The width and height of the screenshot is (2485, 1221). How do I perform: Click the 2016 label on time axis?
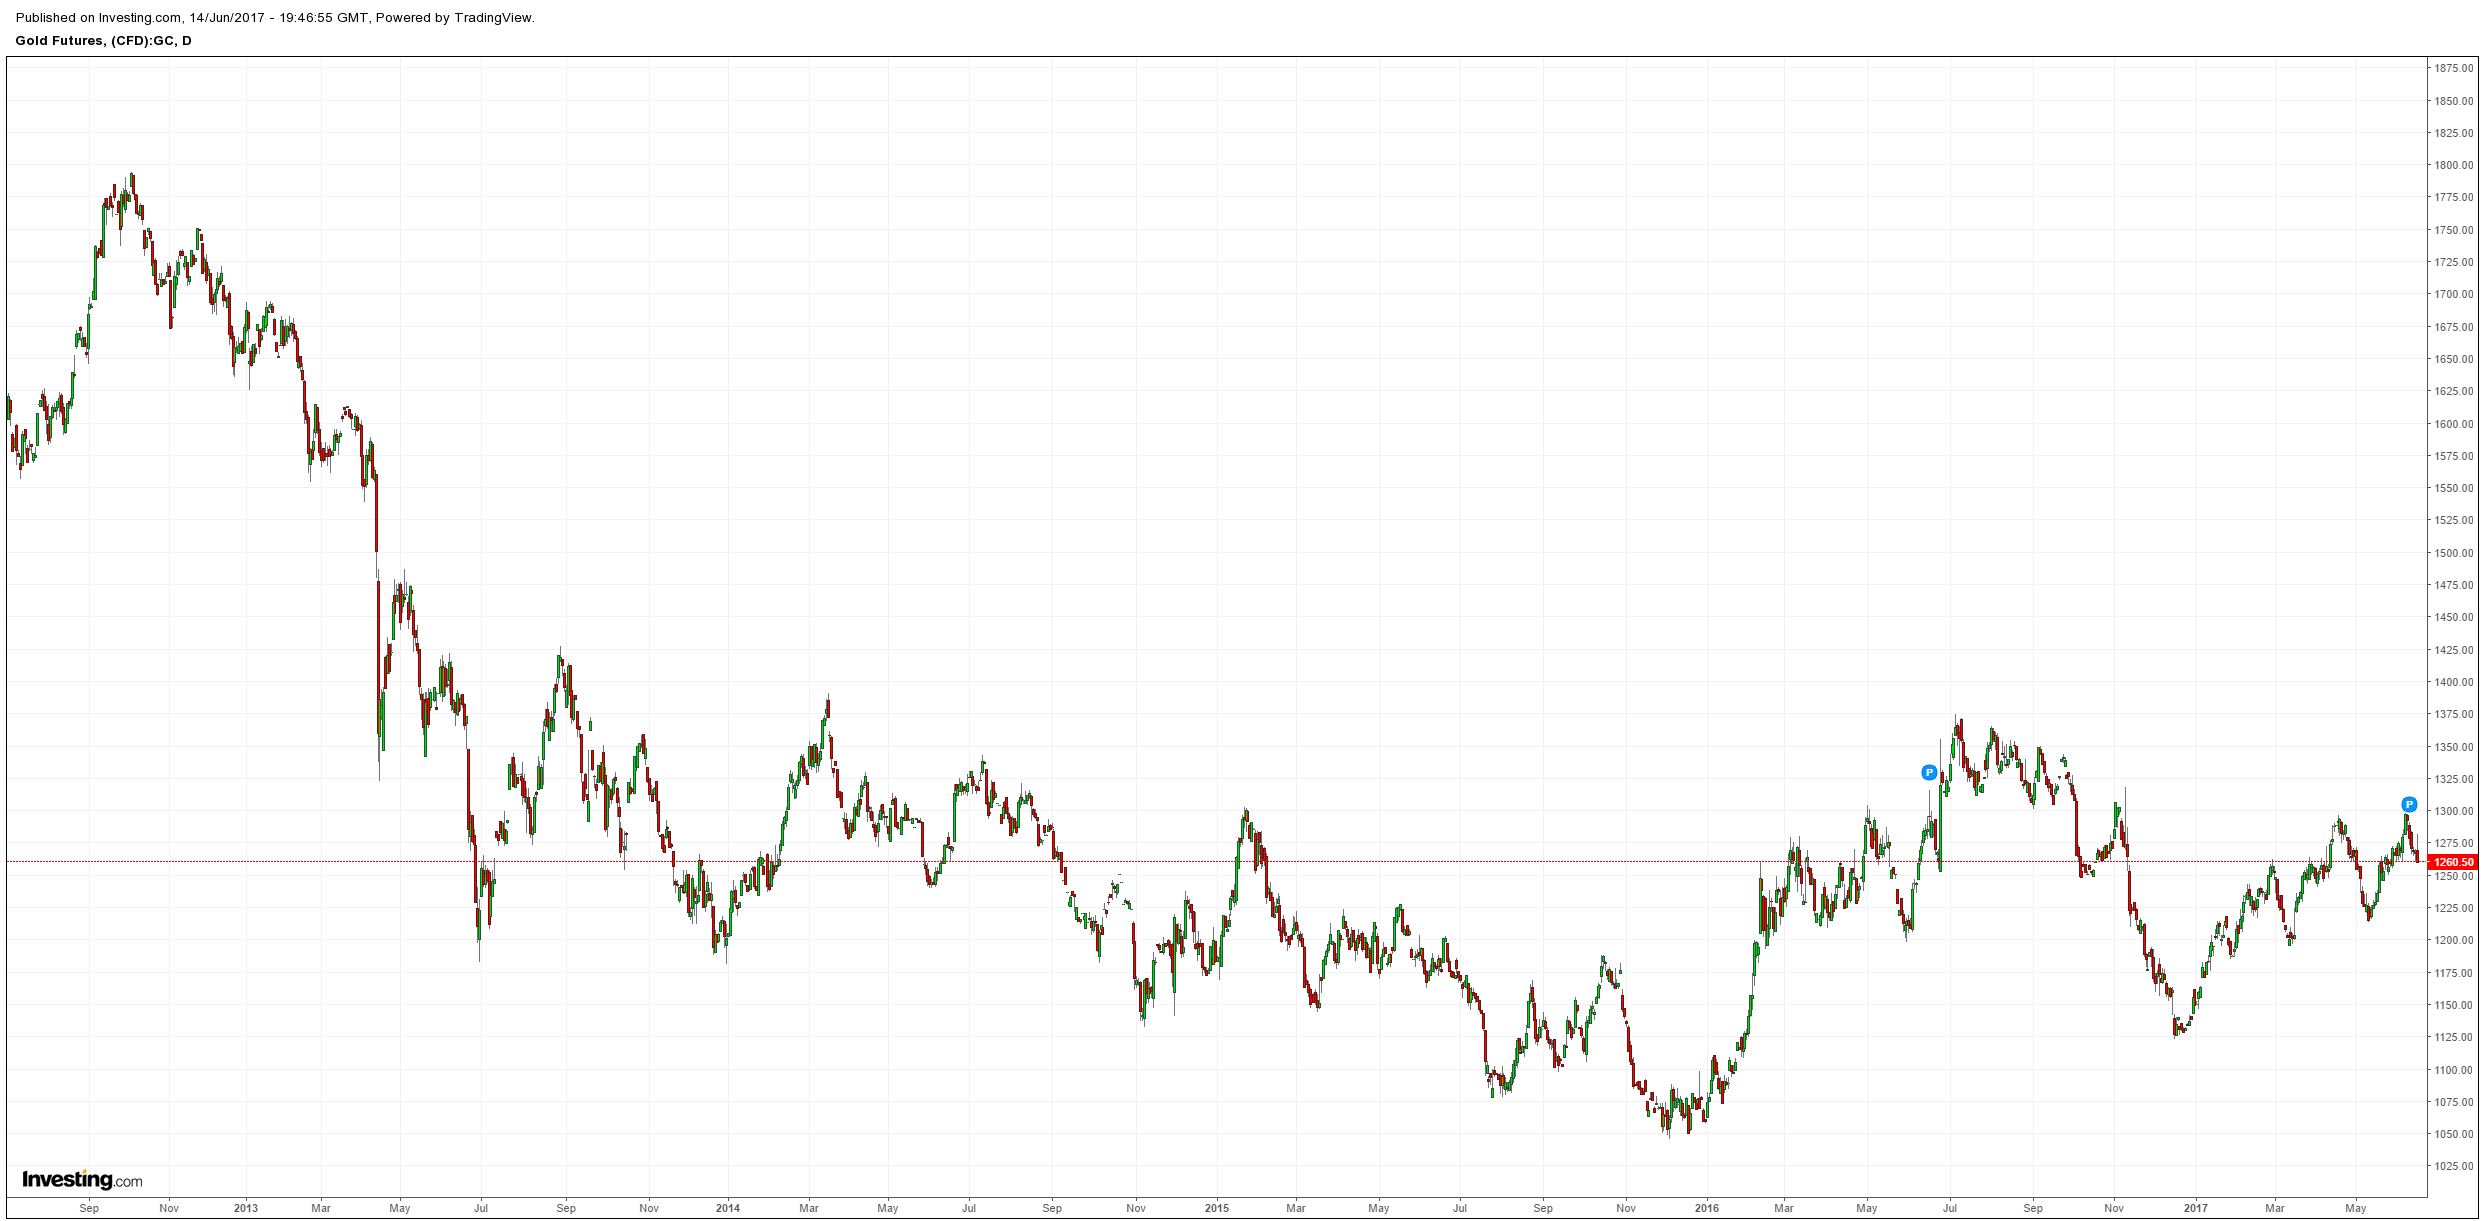click(1706, 1208)
